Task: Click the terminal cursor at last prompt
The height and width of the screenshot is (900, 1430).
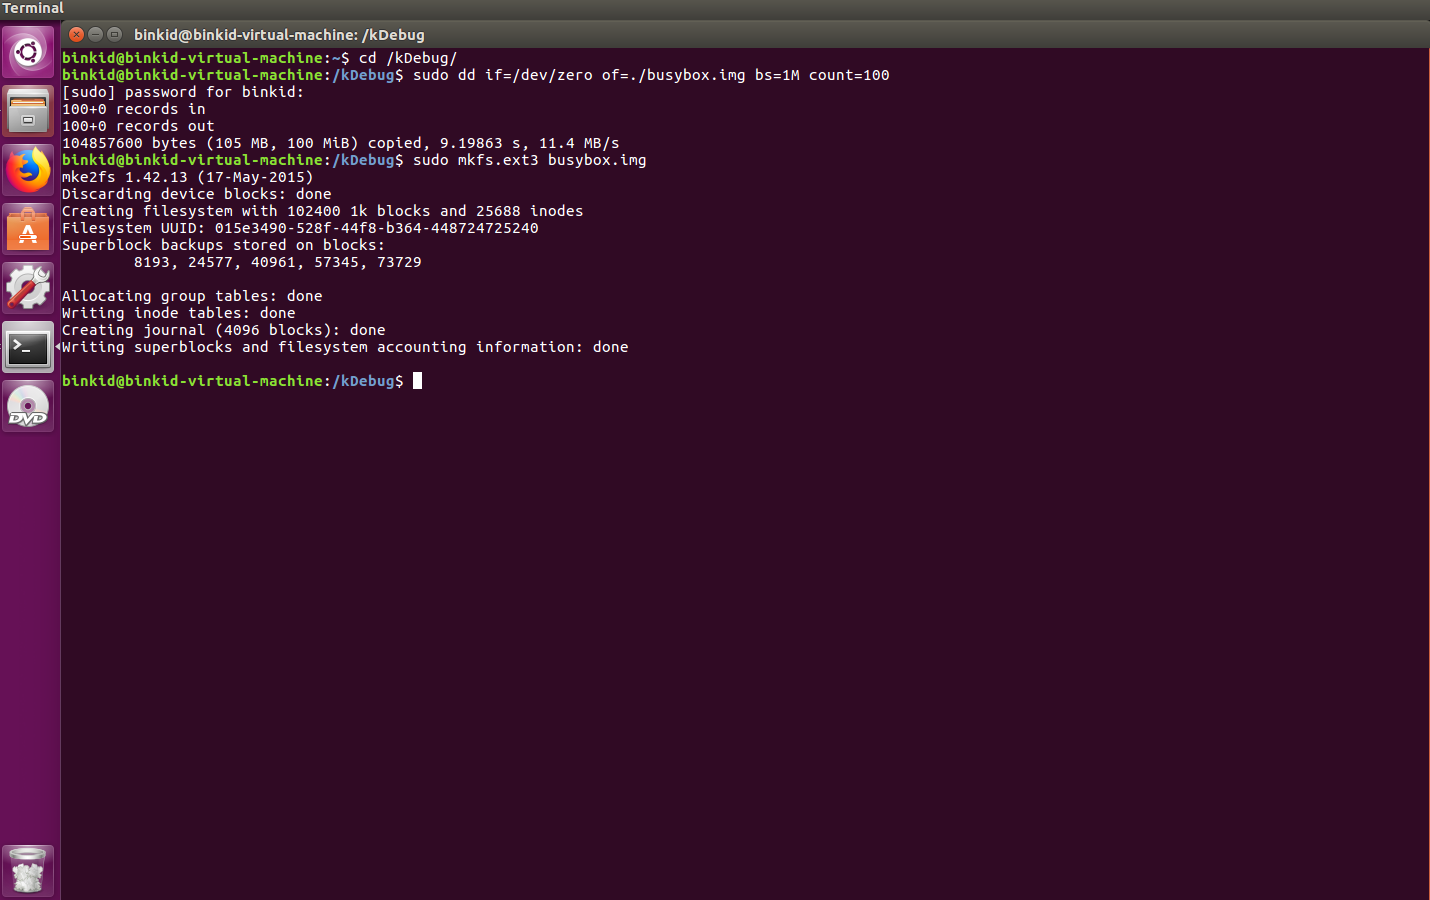Action: [418, 381]
